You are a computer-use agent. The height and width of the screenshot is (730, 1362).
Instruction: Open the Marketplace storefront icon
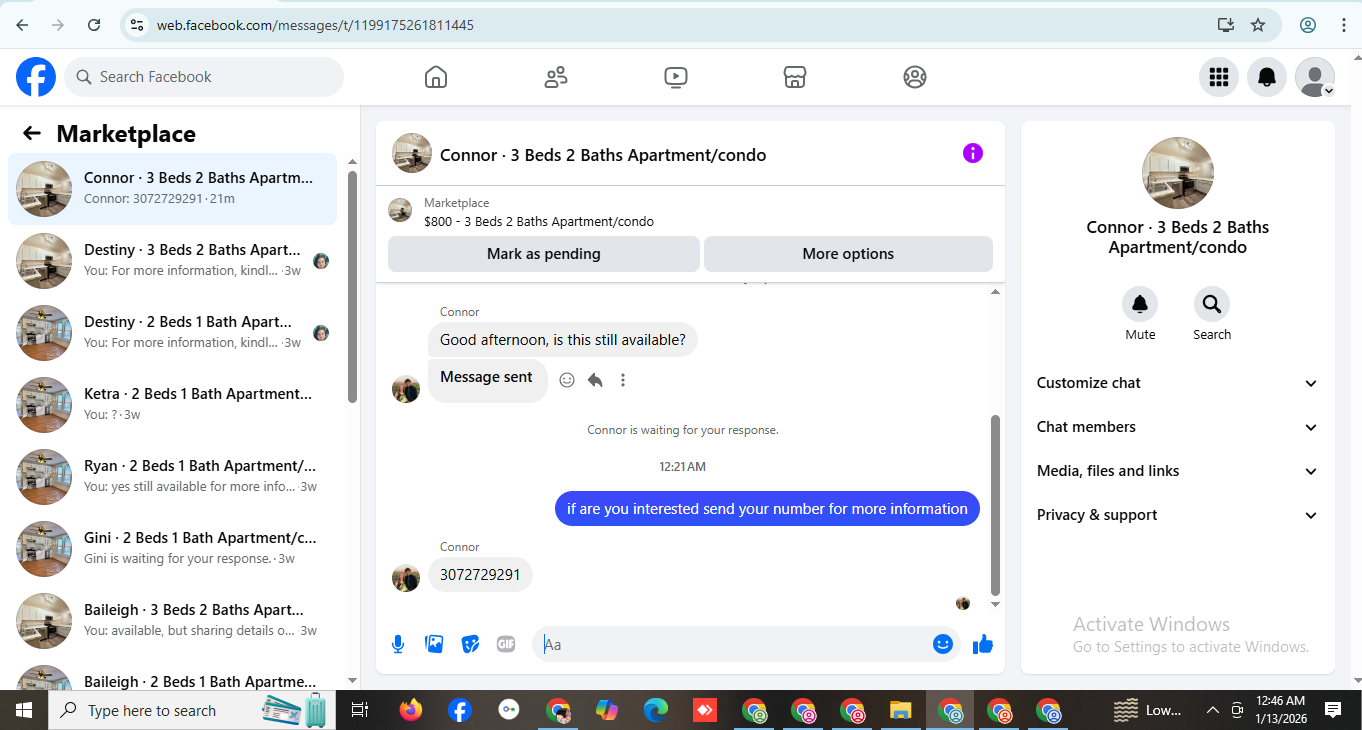pyautogui.click(x=795, y=77)
